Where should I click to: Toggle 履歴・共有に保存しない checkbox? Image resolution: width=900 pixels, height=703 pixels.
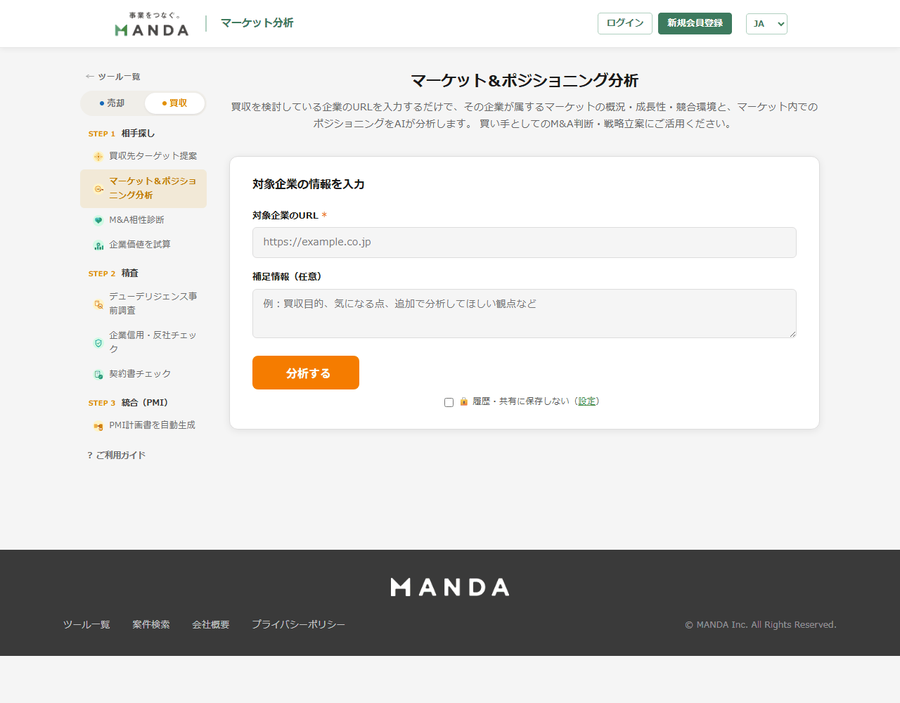[449, 402]
